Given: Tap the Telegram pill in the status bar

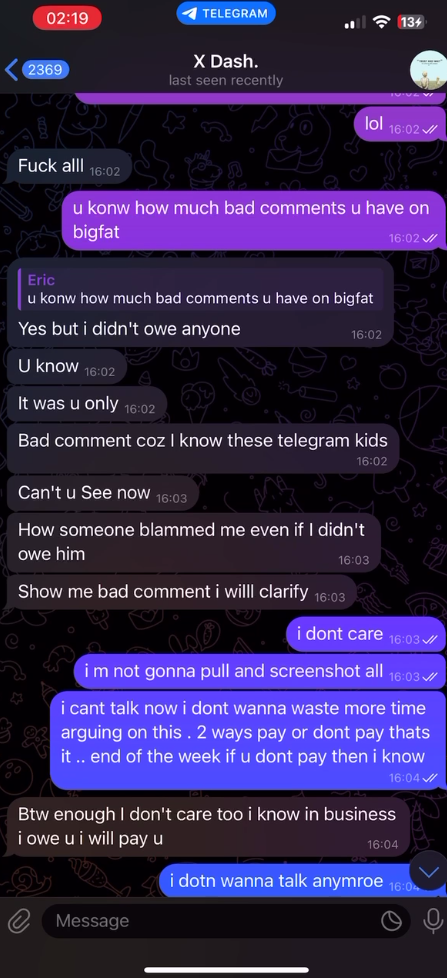Looking at the screenshot, I should pyautogui.click(x=226, y=13).
